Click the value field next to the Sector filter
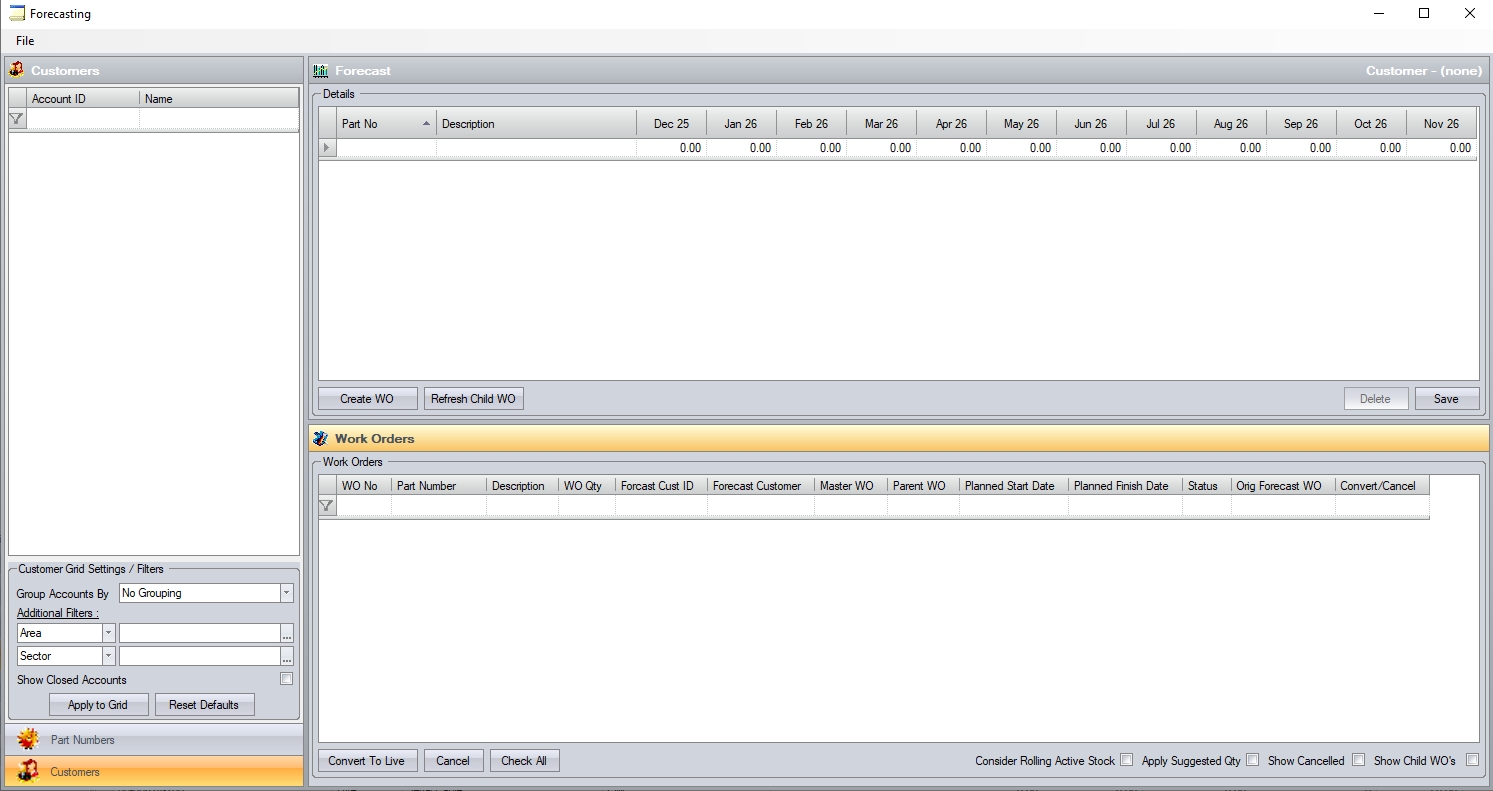 click(x=199, y=656)
